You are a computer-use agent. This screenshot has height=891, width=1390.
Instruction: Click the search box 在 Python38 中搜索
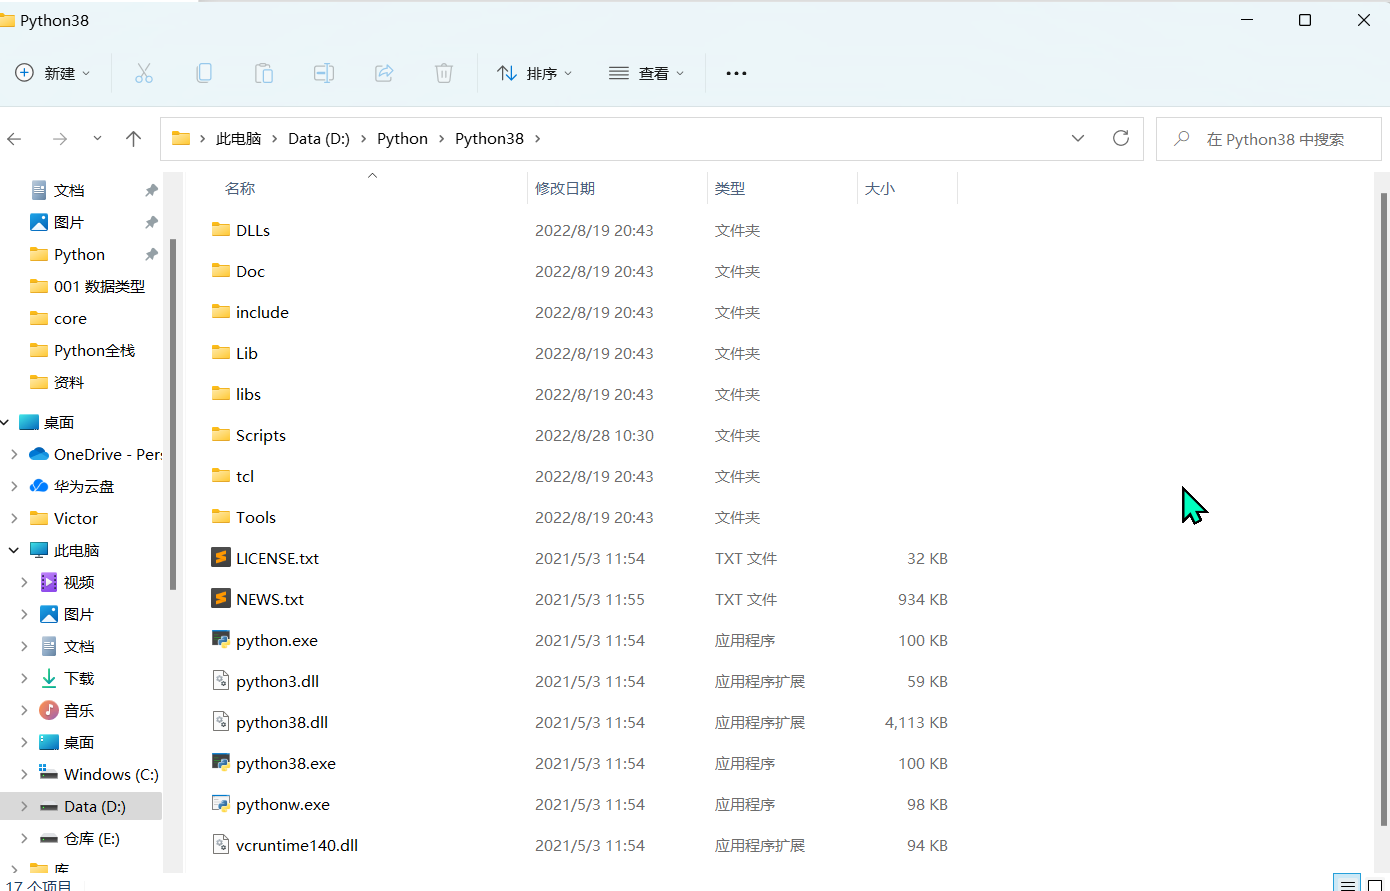point(1269,139)
